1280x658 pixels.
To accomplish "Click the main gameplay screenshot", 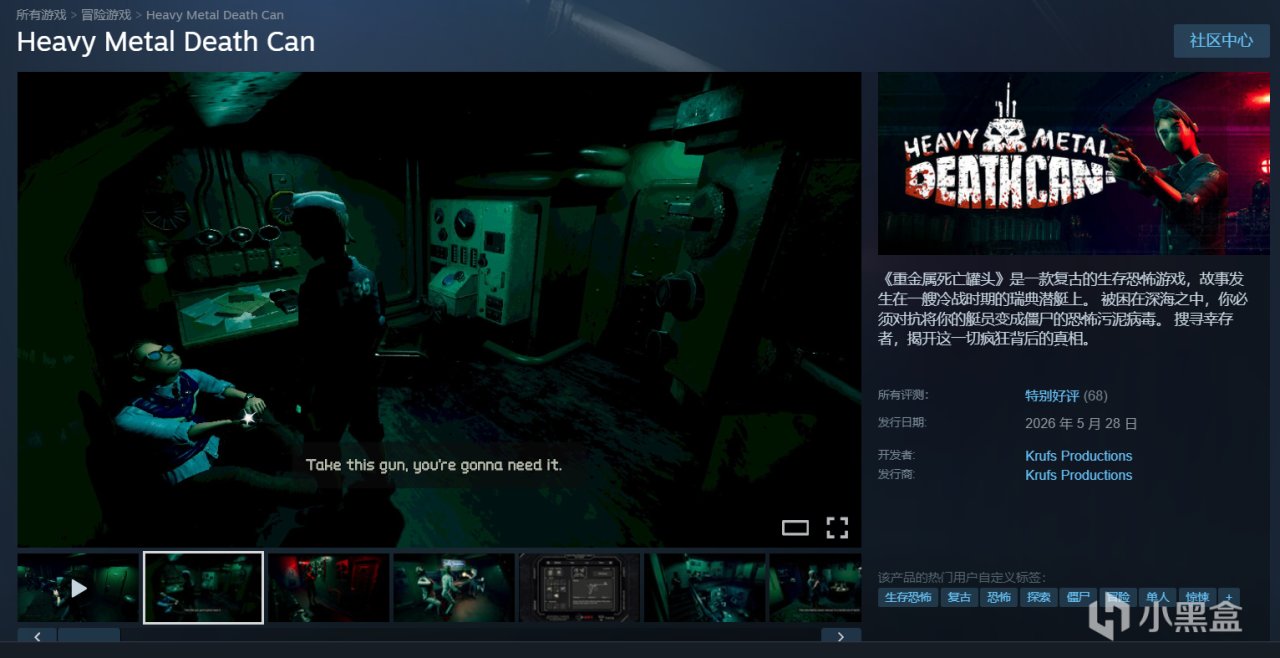I will (439, 309).
